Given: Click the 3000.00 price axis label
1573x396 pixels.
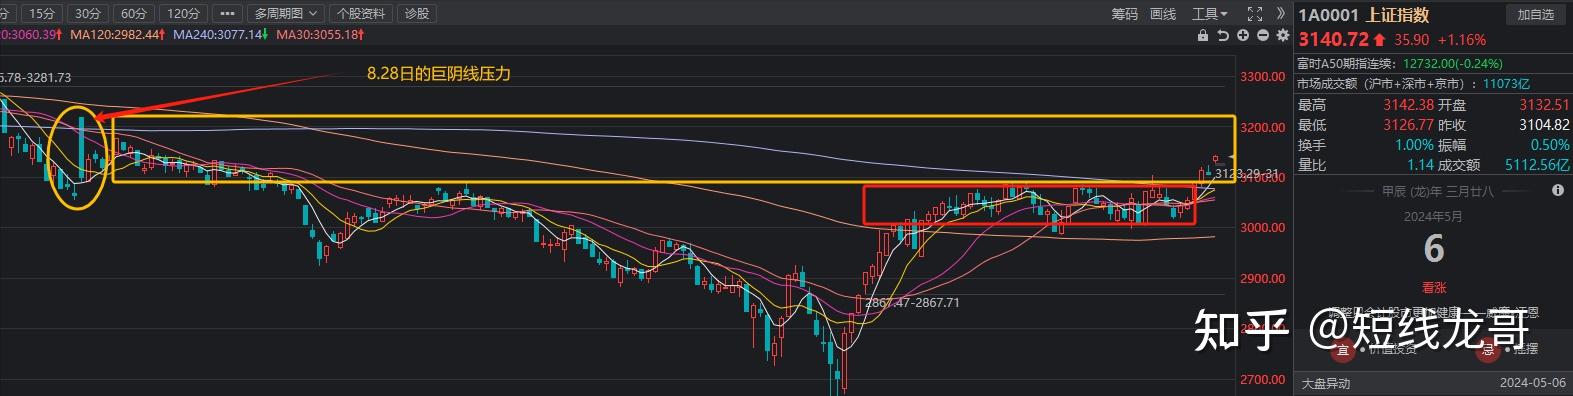Looking at the screenshot, I should pos(1262,228).
